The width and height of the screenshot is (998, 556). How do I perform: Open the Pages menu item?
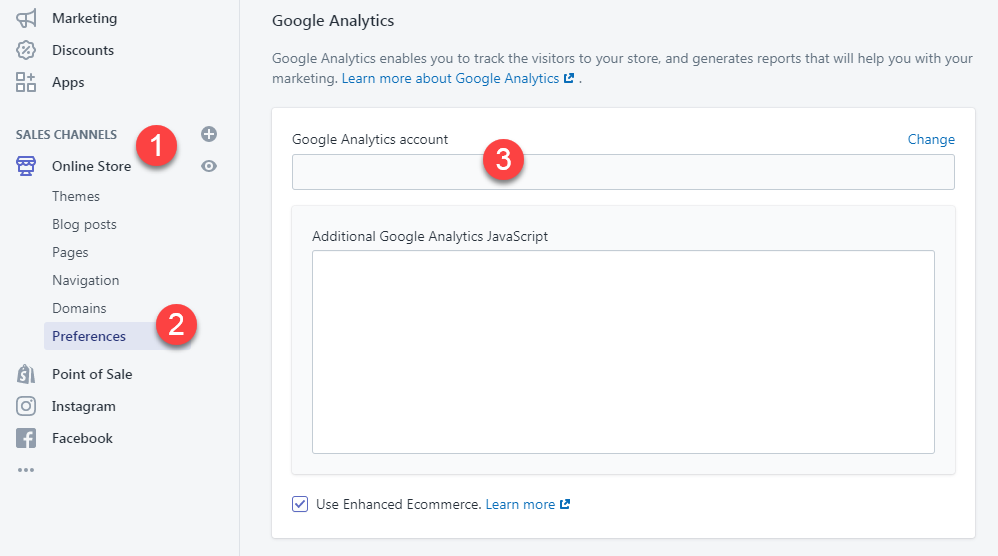point(70,252)
